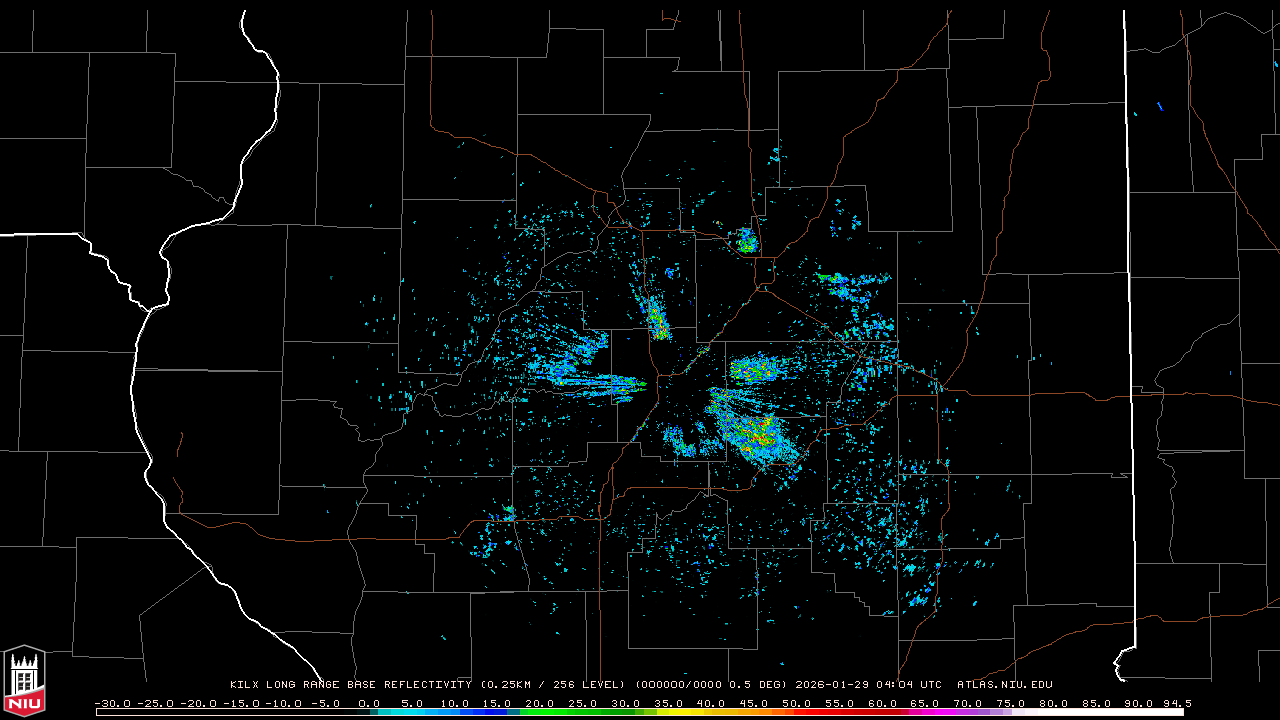The image size is (1280, 720).
Task: Click the "40.0" scale label
Action: 711,703
